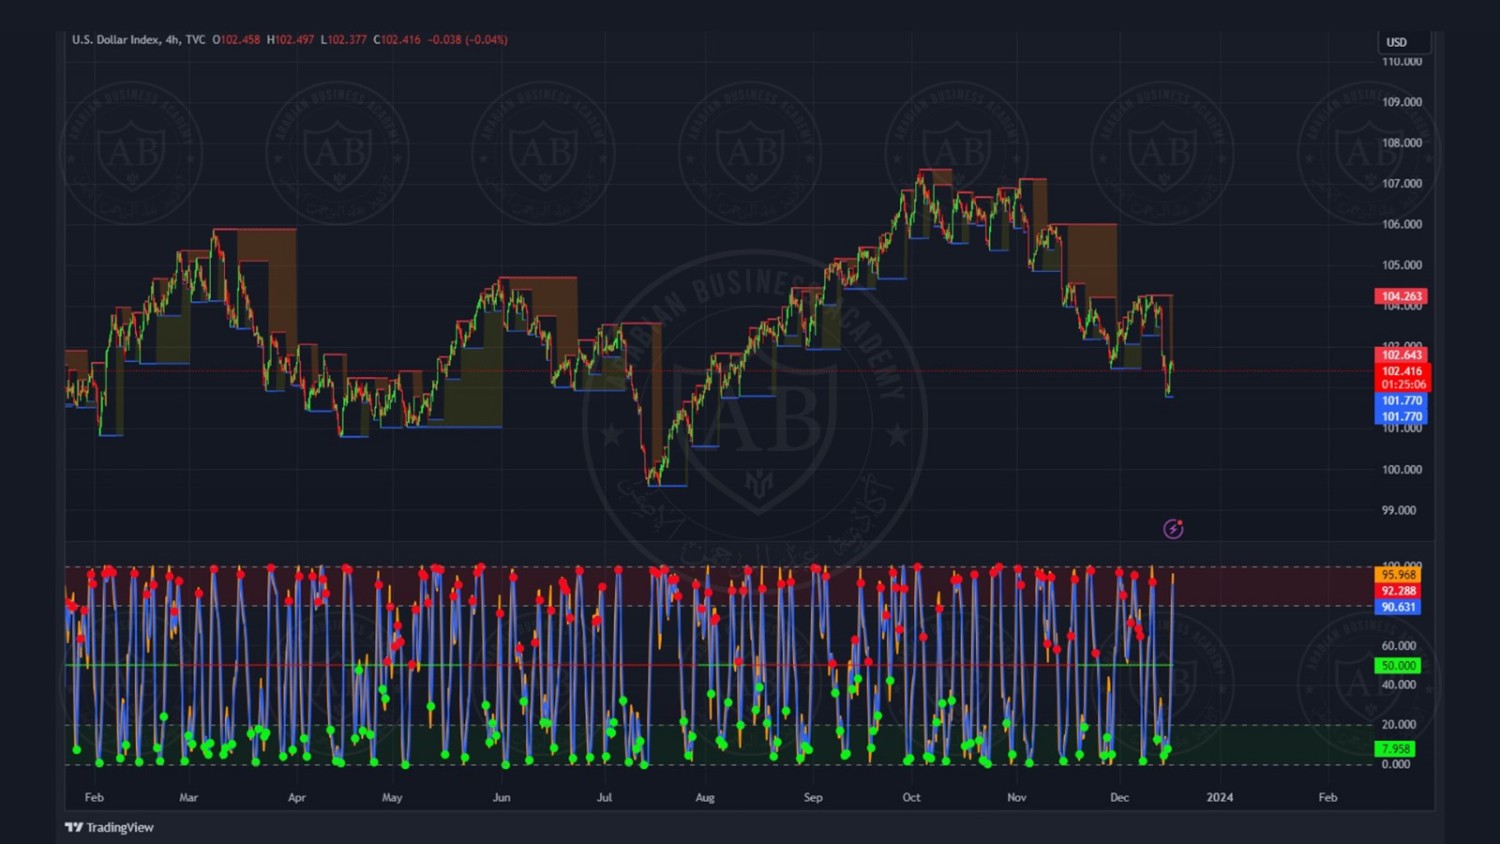The image size is (1500, 844).
Task: Click the 2024 label on time axis
Action: [1220, 798]
